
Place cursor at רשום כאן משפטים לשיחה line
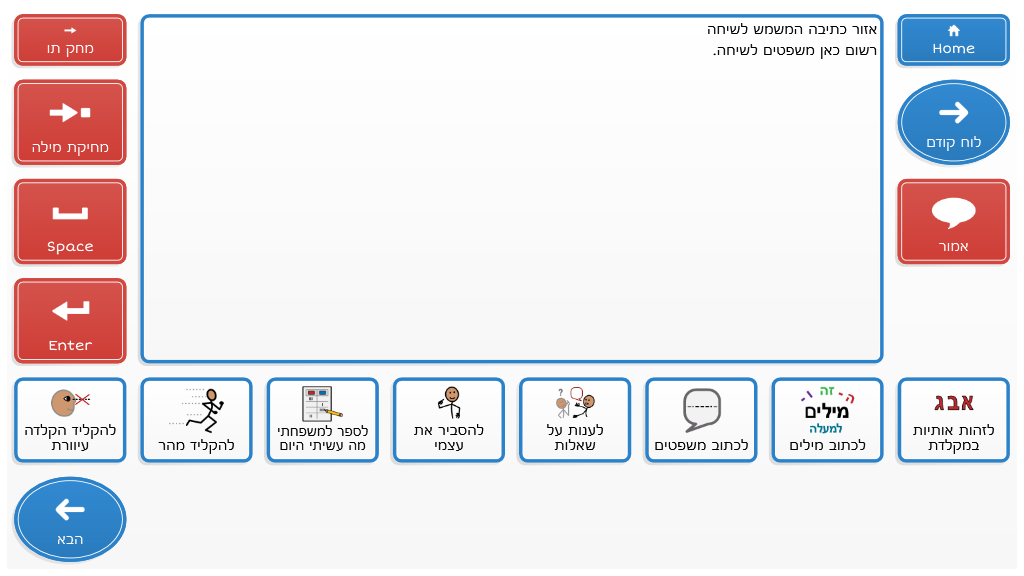click(795, 50)
